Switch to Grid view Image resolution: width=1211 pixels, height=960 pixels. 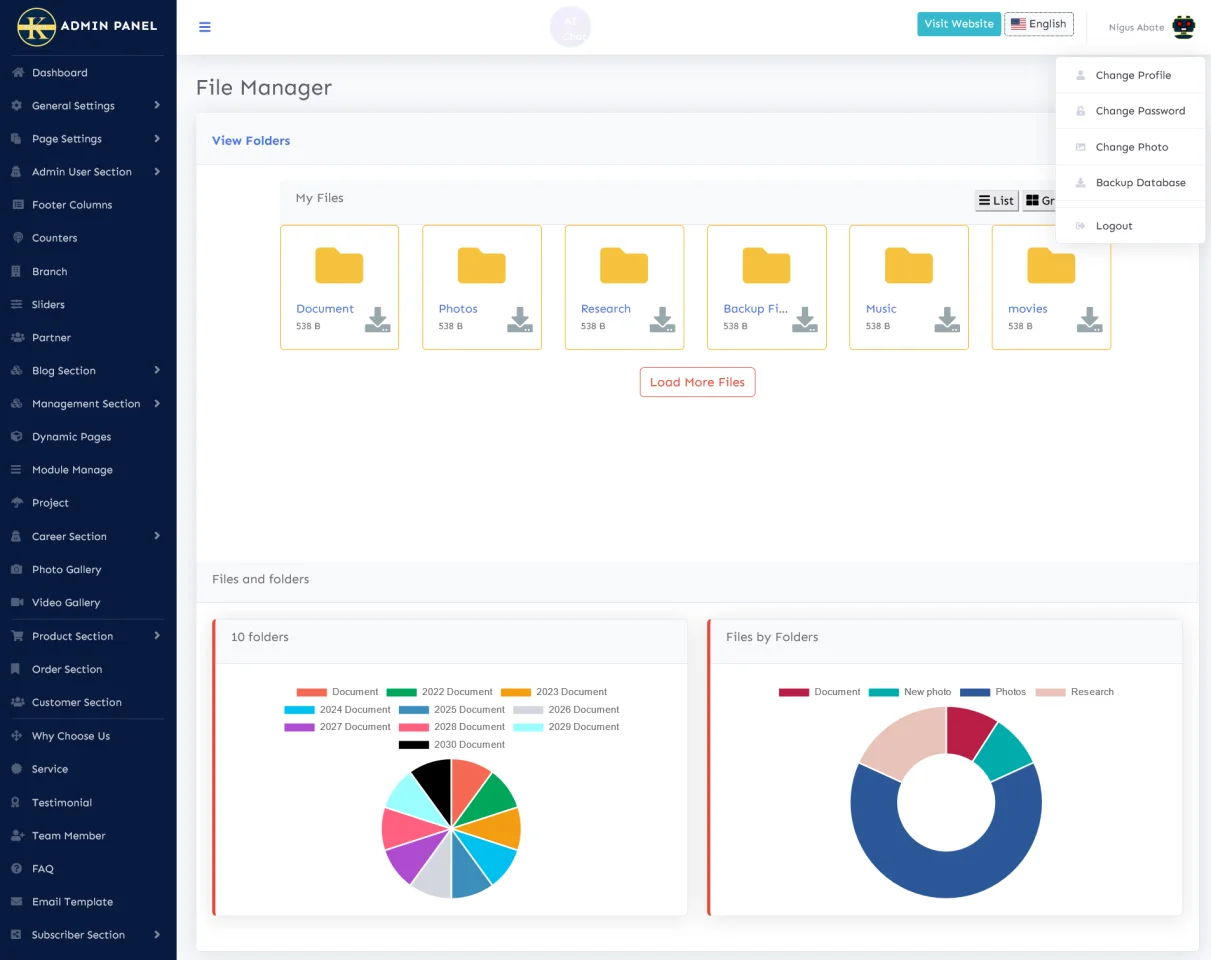(1039, 201)
